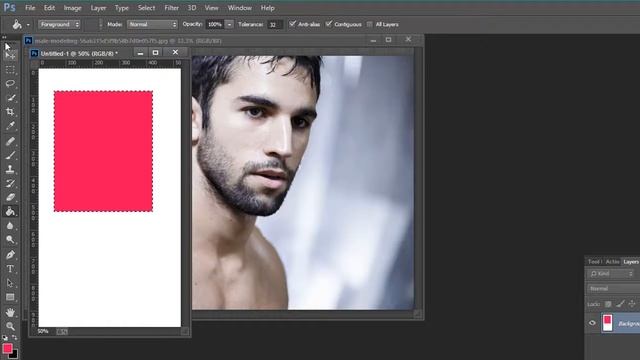Select the Pen tool
640x360 pixels.
(x=10, y=255)
